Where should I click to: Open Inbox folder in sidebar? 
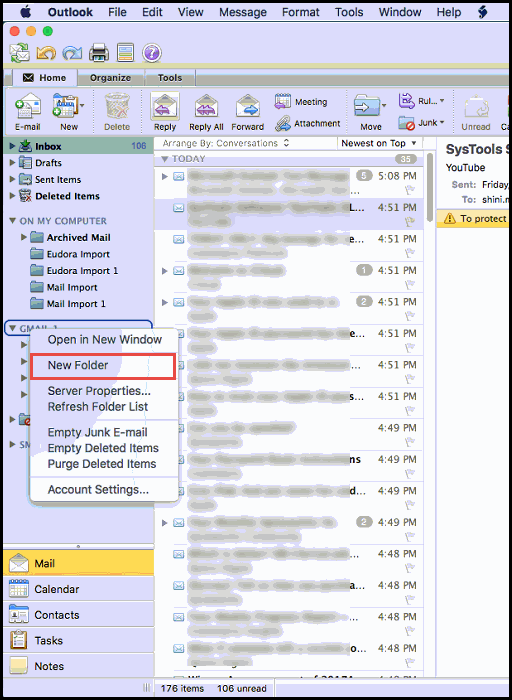click(x=79, y=146)
